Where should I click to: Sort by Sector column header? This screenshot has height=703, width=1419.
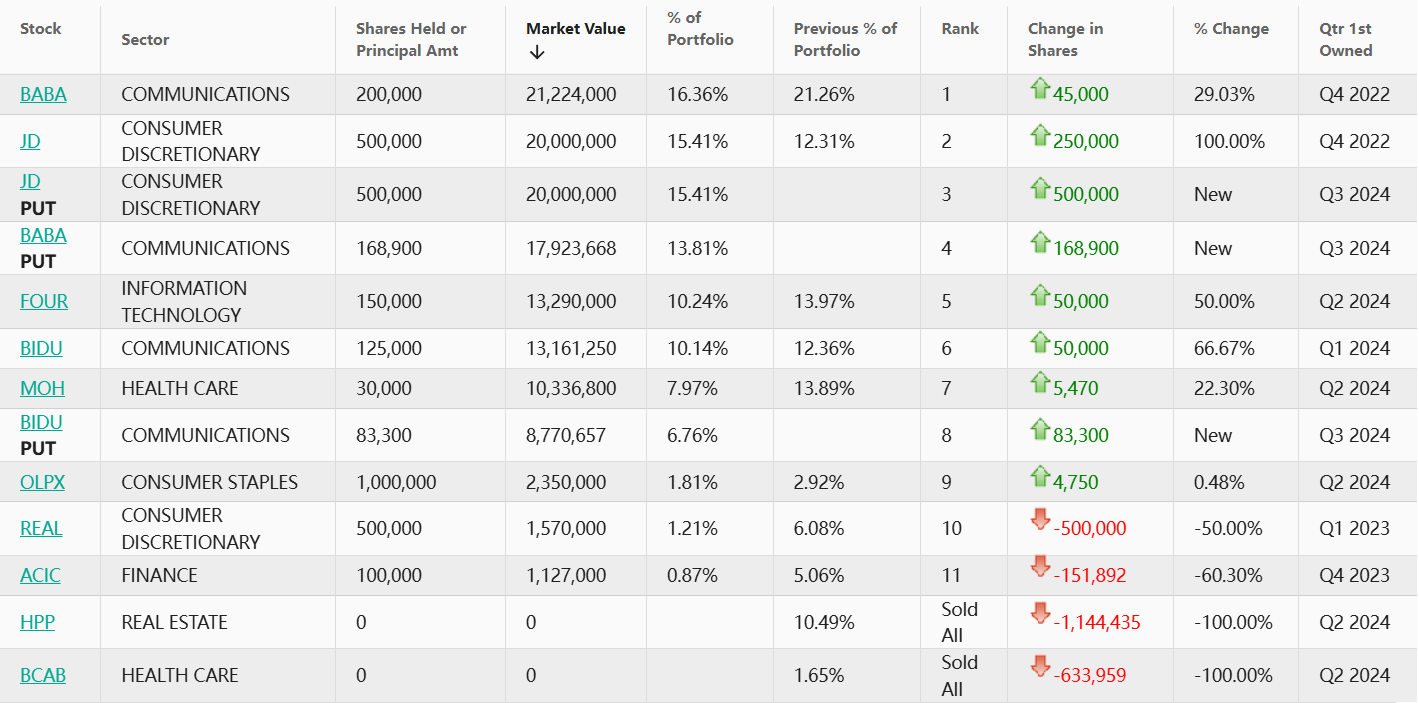click(x=145, y=39)
